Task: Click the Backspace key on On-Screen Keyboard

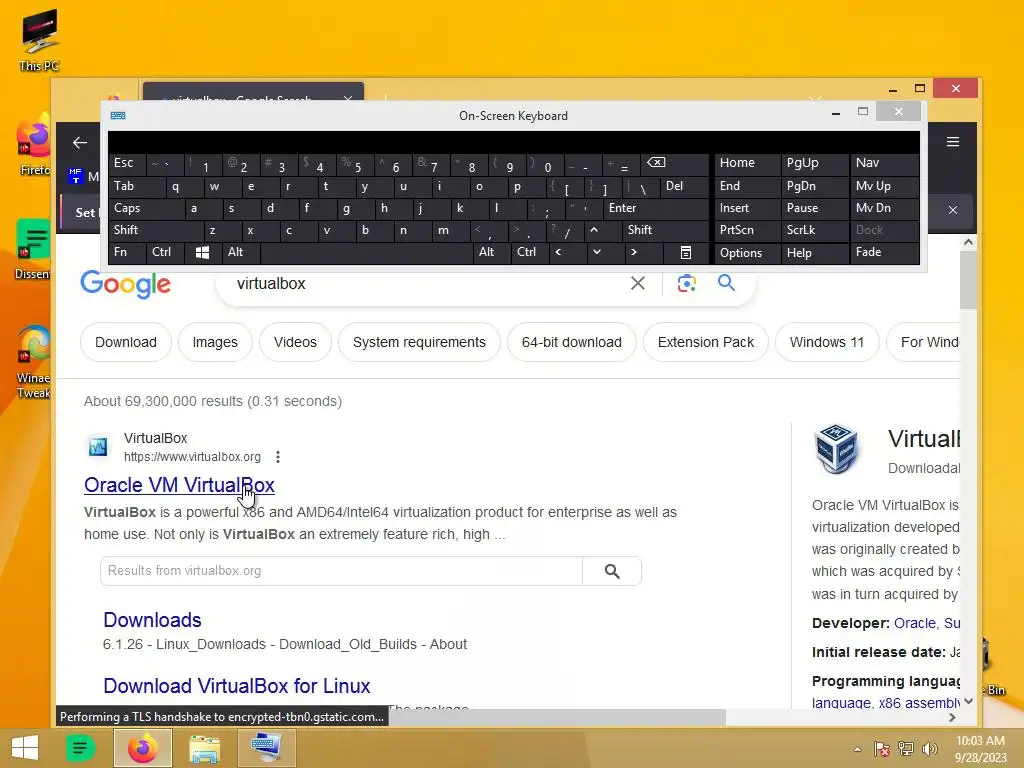Action: pyautogui.click(x=657, y=163)
